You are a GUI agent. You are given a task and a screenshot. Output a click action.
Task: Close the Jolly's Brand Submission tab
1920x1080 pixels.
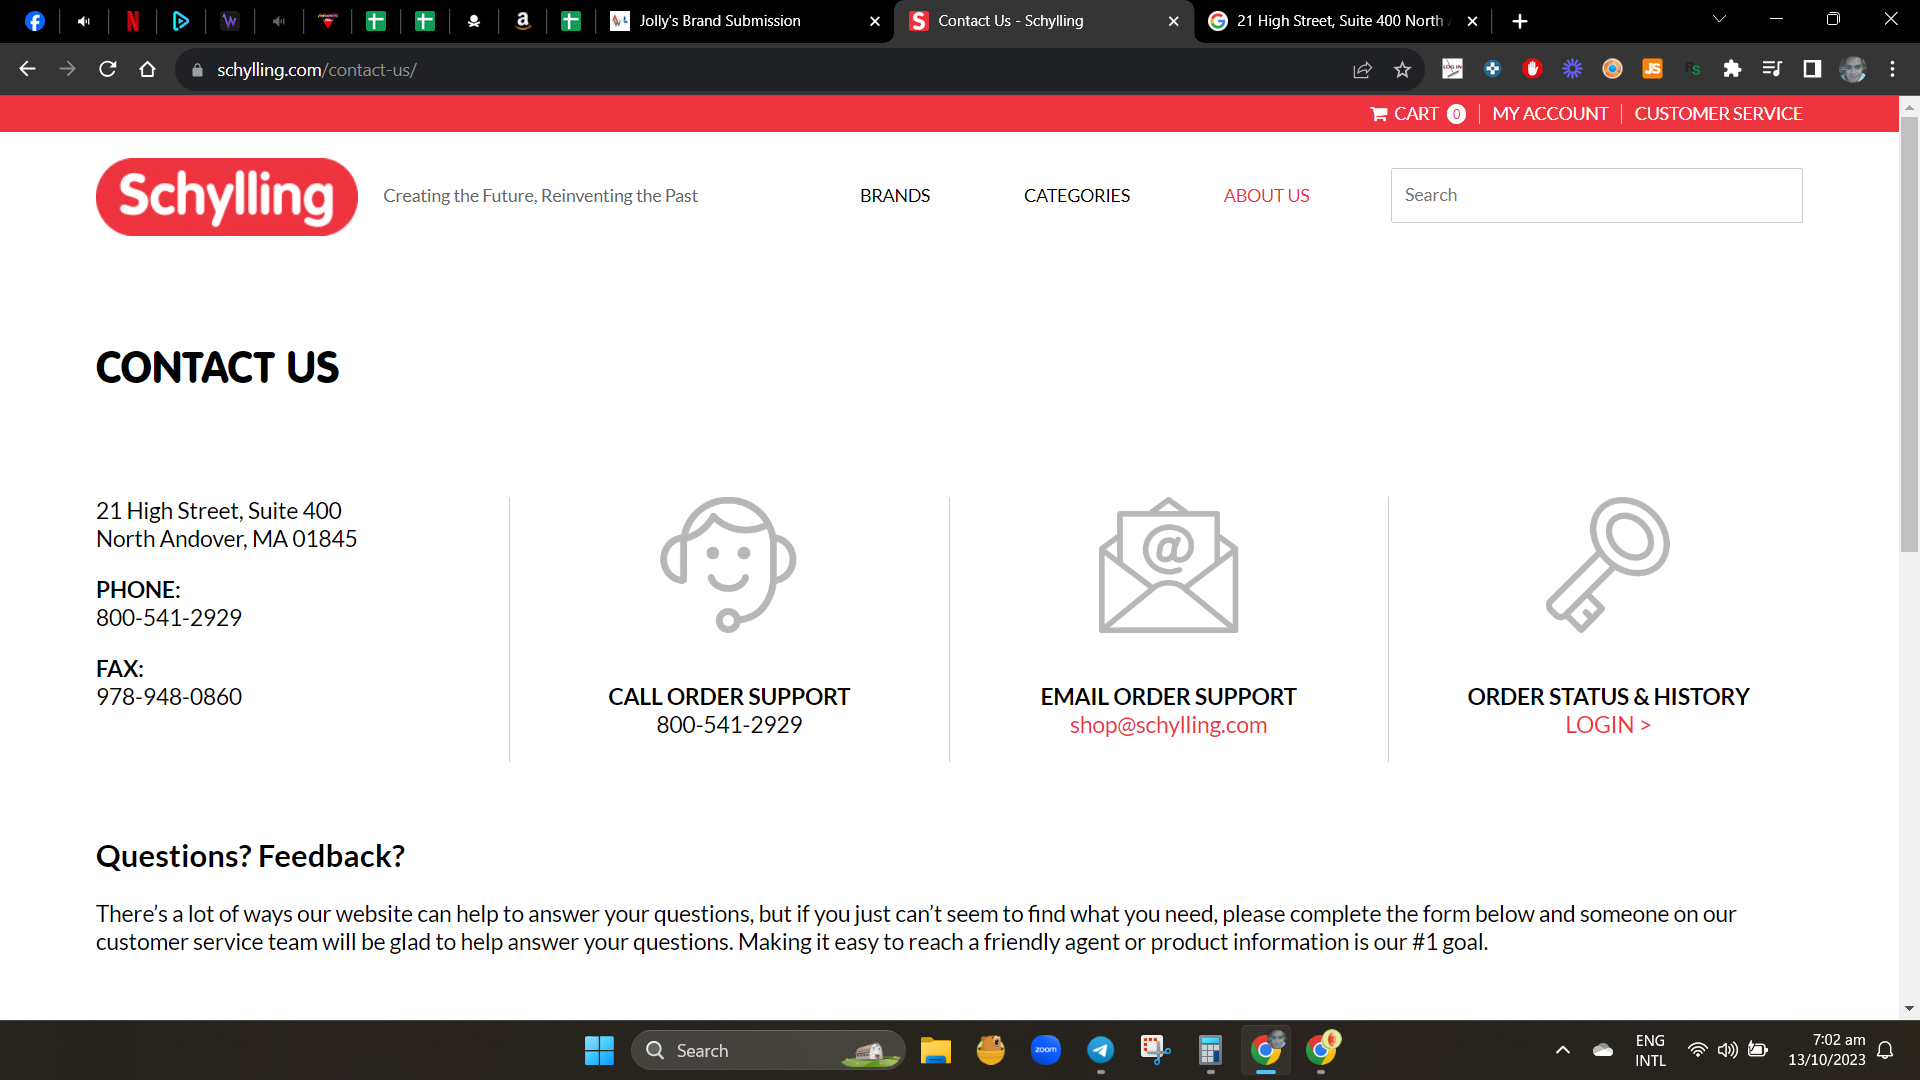[x=875, y=21]
